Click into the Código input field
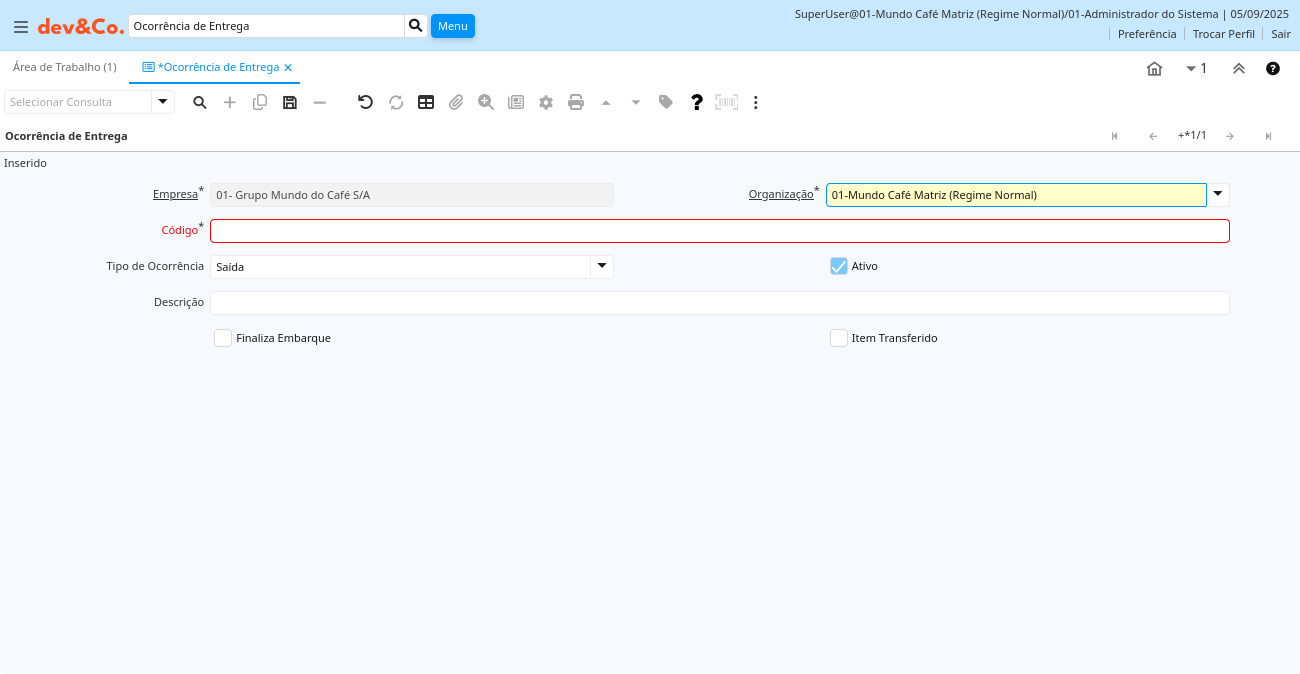1300x674 pixels. point(719,231)
